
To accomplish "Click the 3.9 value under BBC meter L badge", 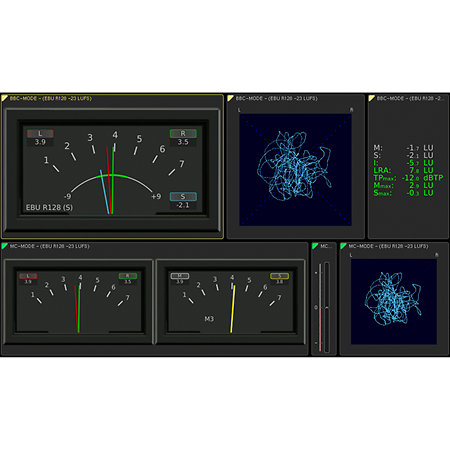I will point(40,142).
